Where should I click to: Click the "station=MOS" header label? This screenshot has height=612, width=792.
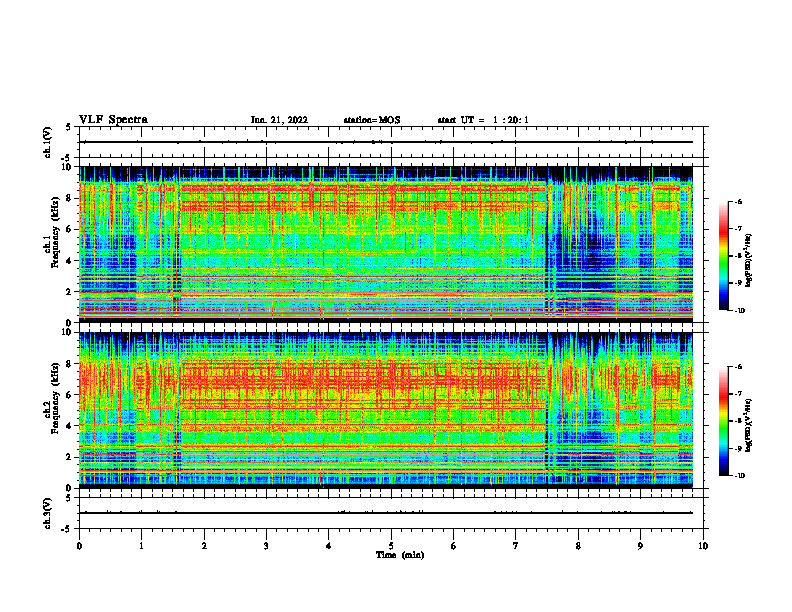click(372, 120)
